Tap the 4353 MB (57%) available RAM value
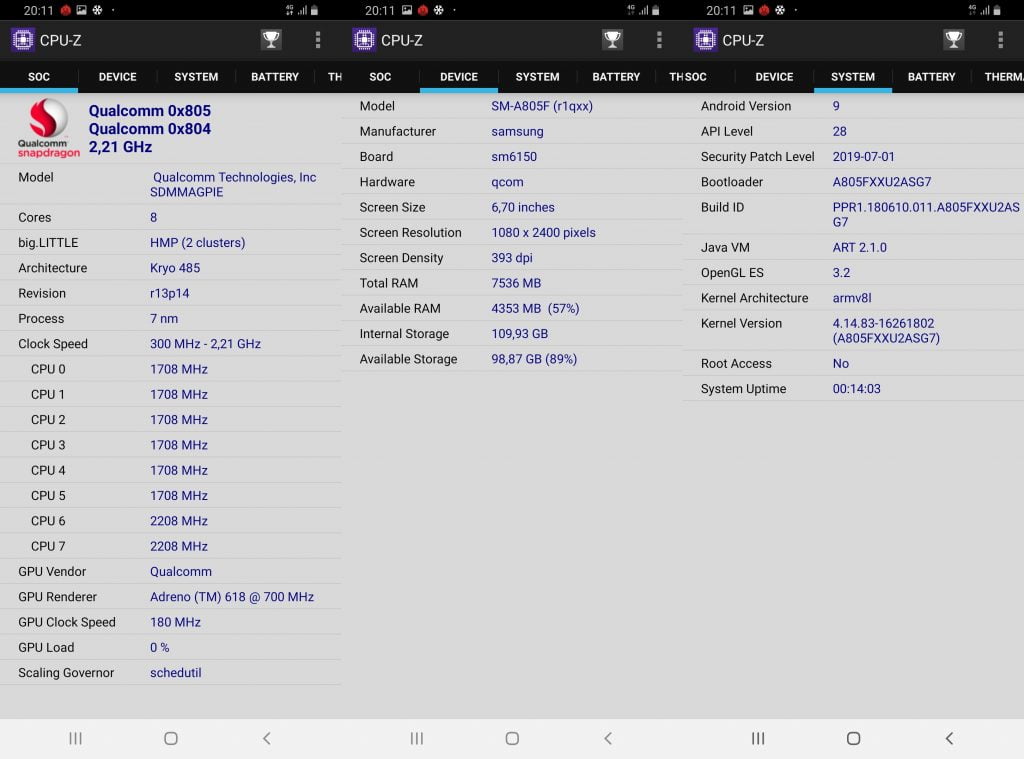The image size is (1024, 759). pyautogui.click(x=536, y=308)
